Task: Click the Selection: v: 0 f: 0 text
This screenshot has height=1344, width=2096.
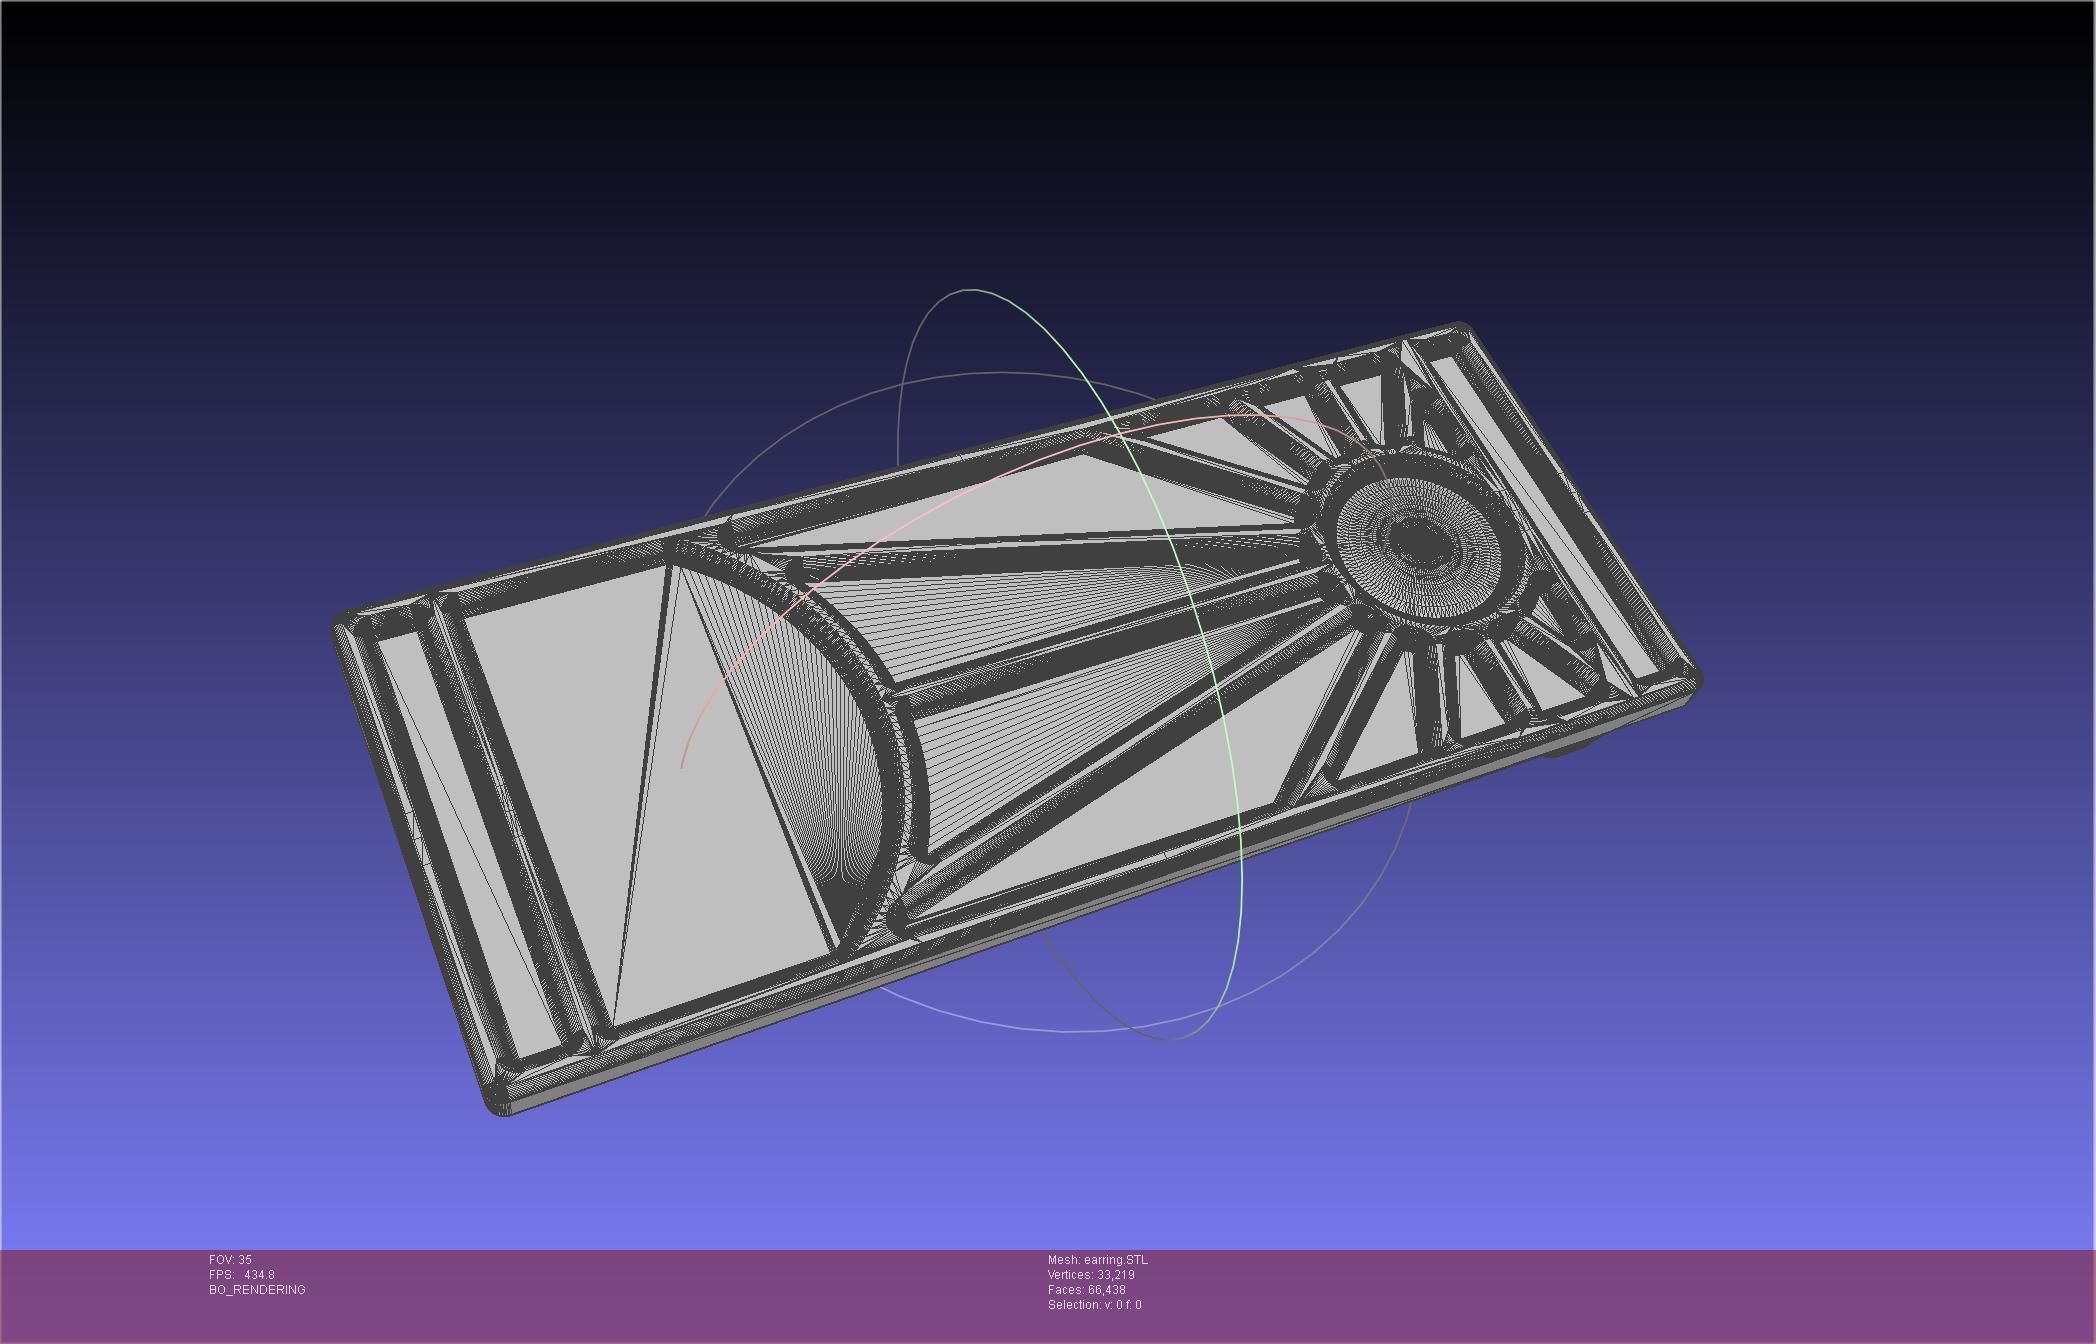Action: 1094,1305
